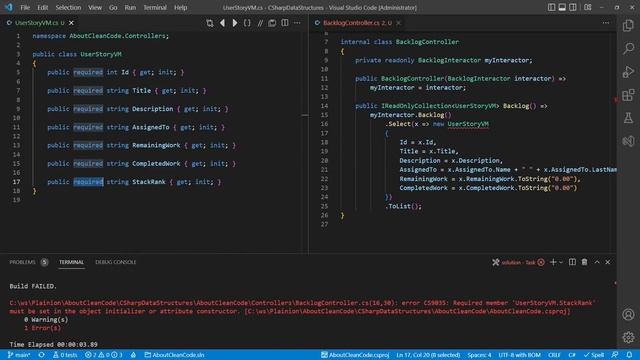
Task: Change indentation via Spaces: 4
Action: click(x=479, y=355)
